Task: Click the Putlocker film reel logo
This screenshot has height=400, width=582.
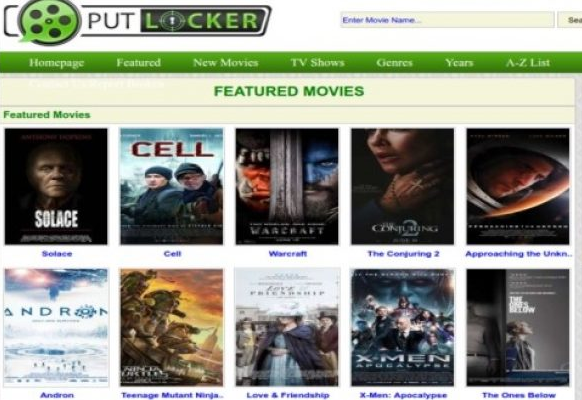Action: [x=49, y=21]
